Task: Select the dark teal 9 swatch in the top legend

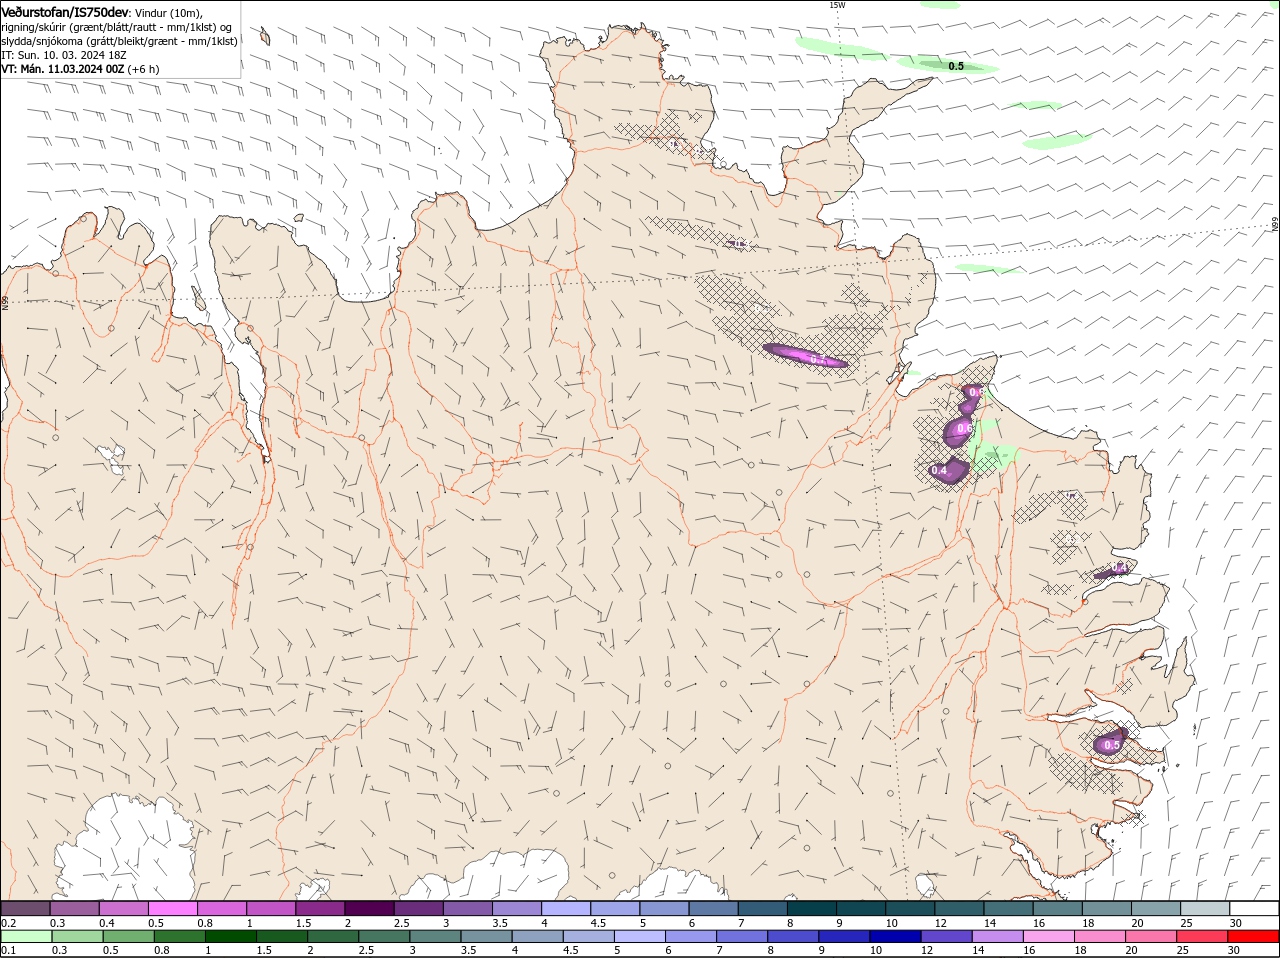Action: (861, 908)
